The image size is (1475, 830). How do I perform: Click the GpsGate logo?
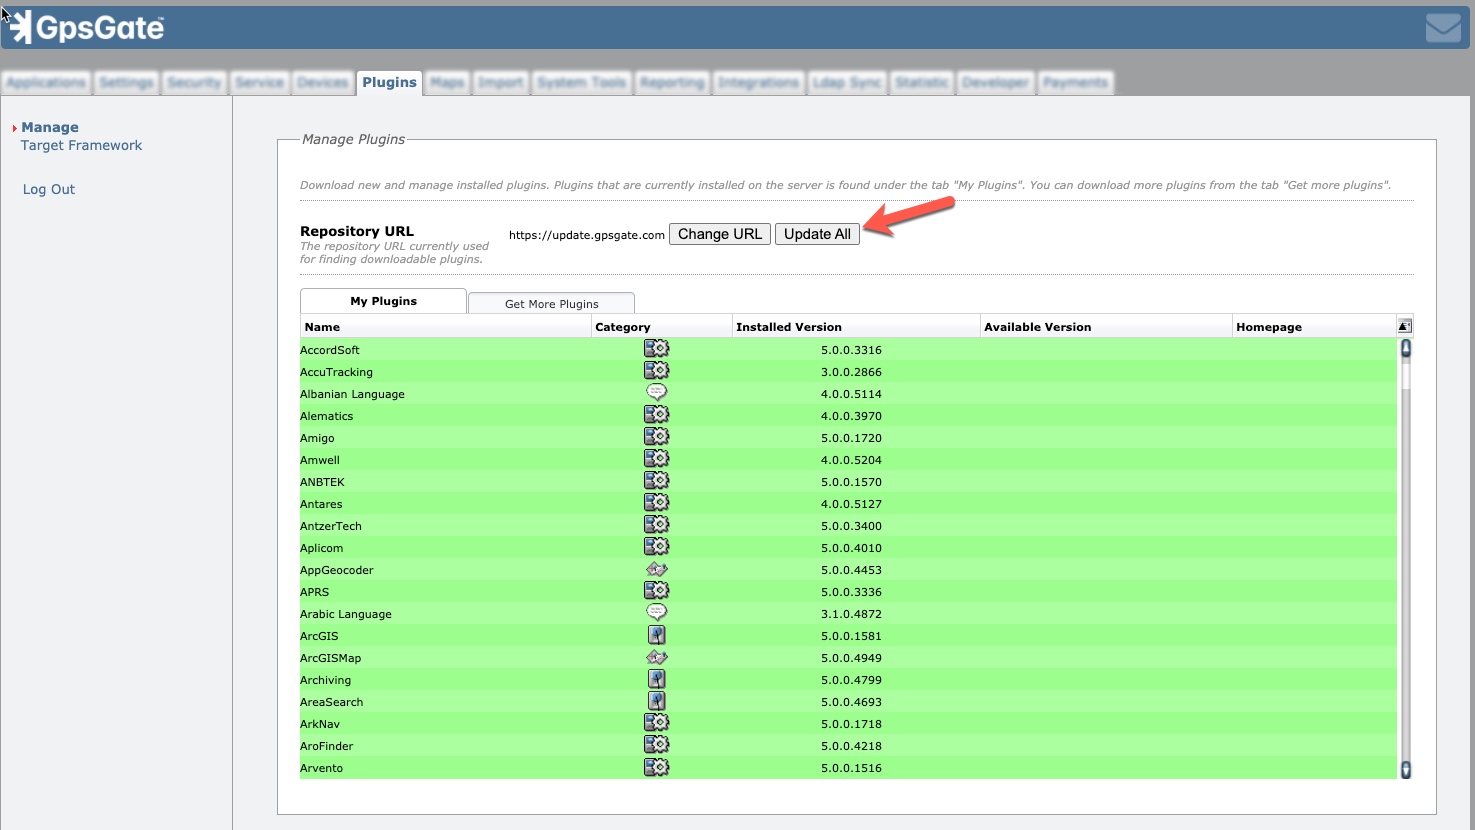[87, 27]
